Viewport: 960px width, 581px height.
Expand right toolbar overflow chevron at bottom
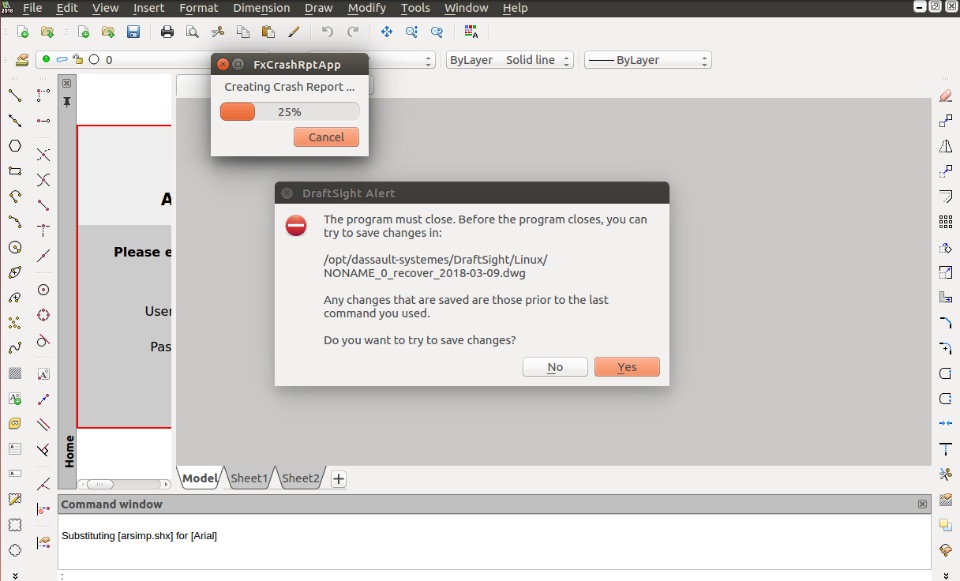pyautogui.click(x=945, y=575)
